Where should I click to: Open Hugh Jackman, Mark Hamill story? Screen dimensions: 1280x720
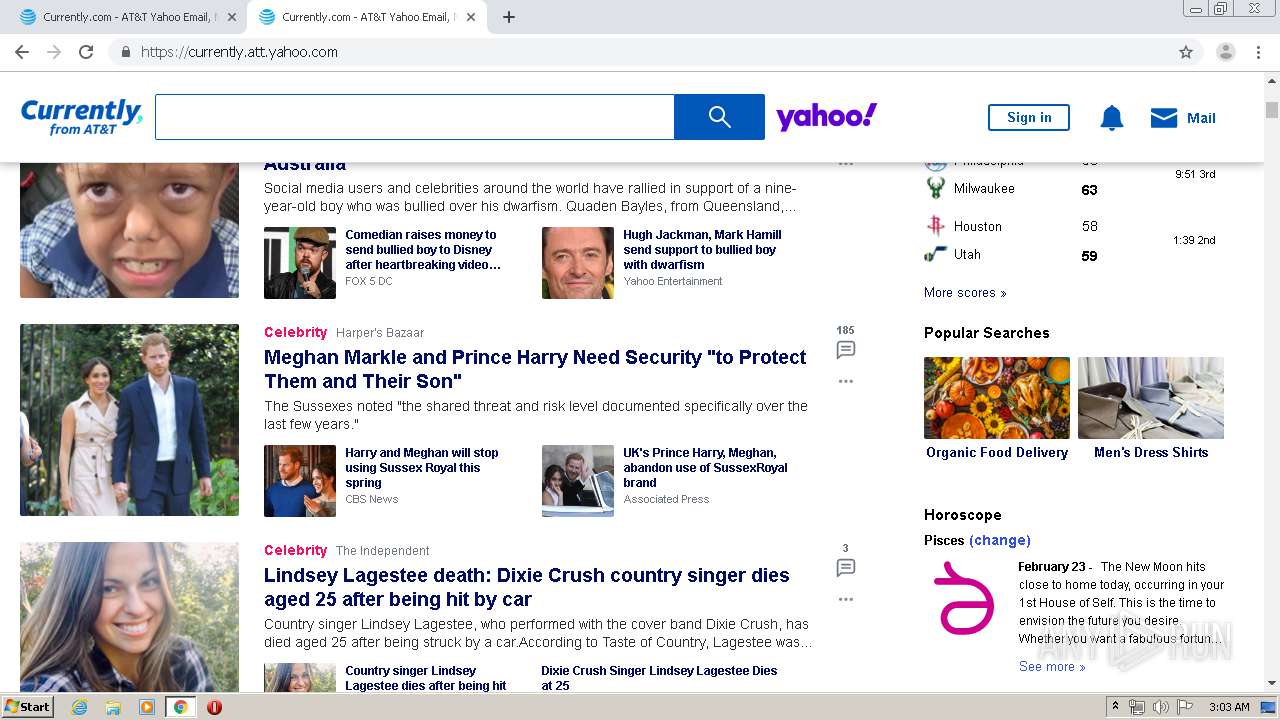pyautogui.click(x=702, y=250)
